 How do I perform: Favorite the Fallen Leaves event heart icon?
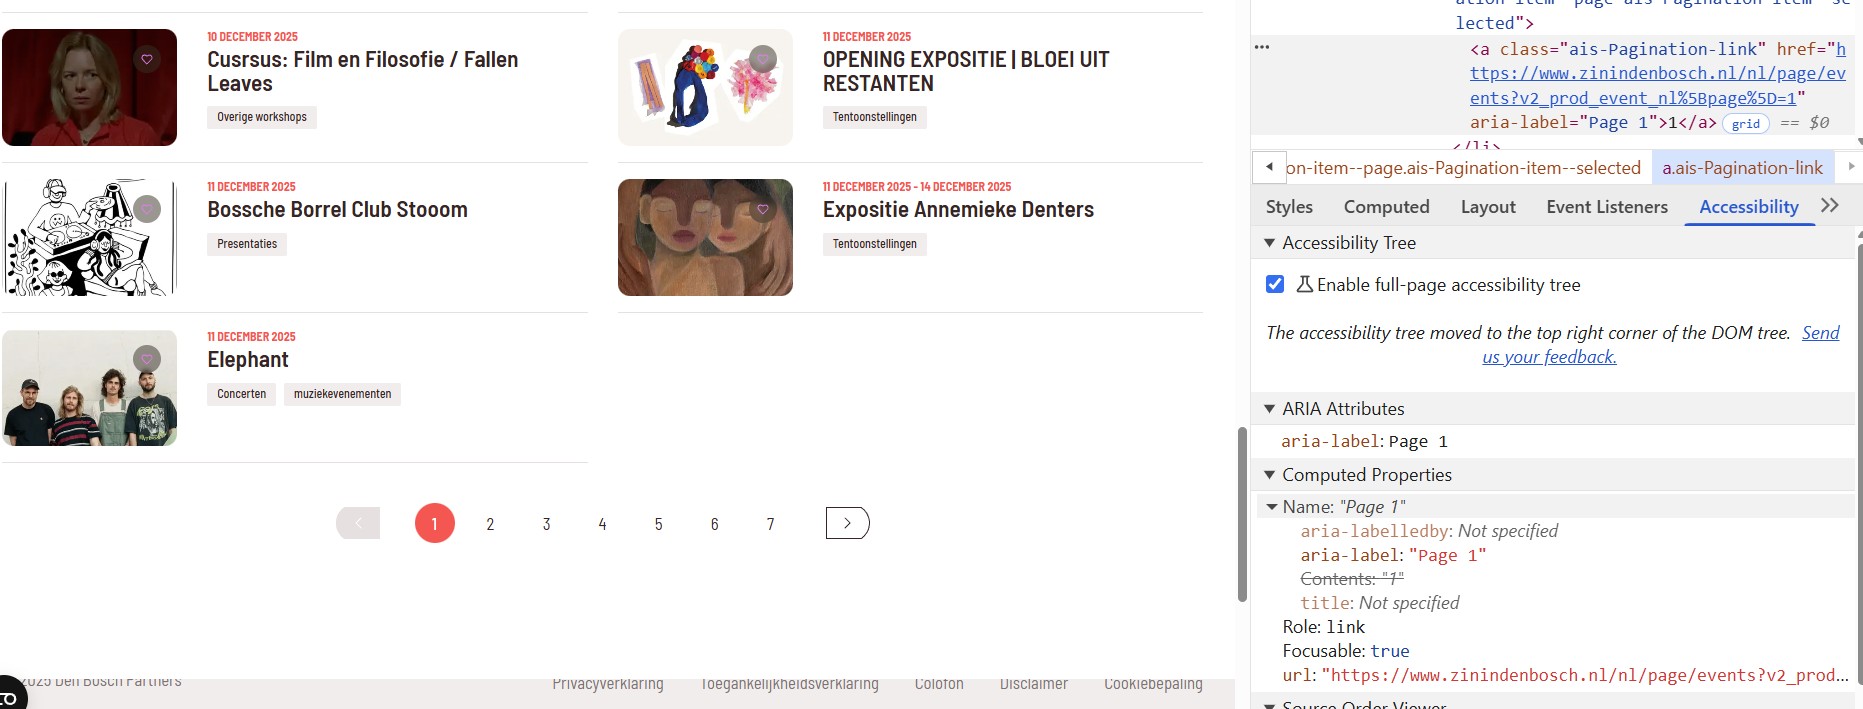point(147,59)
